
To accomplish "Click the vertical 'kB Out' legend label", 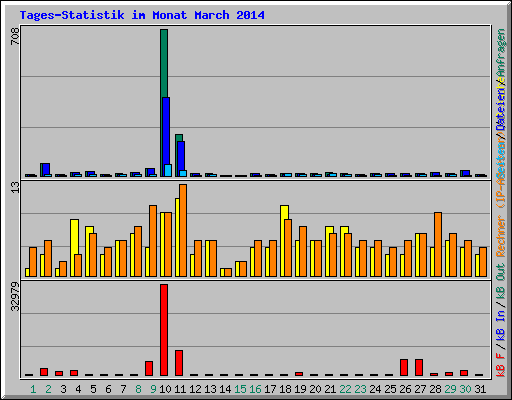I will pyautogui.click(x=500, y=281).
